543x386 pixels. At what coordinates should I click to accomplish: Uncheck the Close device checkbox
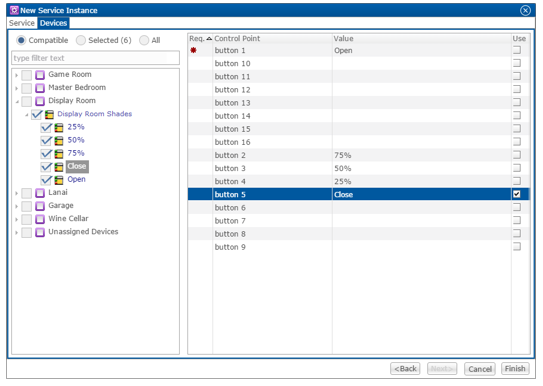click(46, 167)
